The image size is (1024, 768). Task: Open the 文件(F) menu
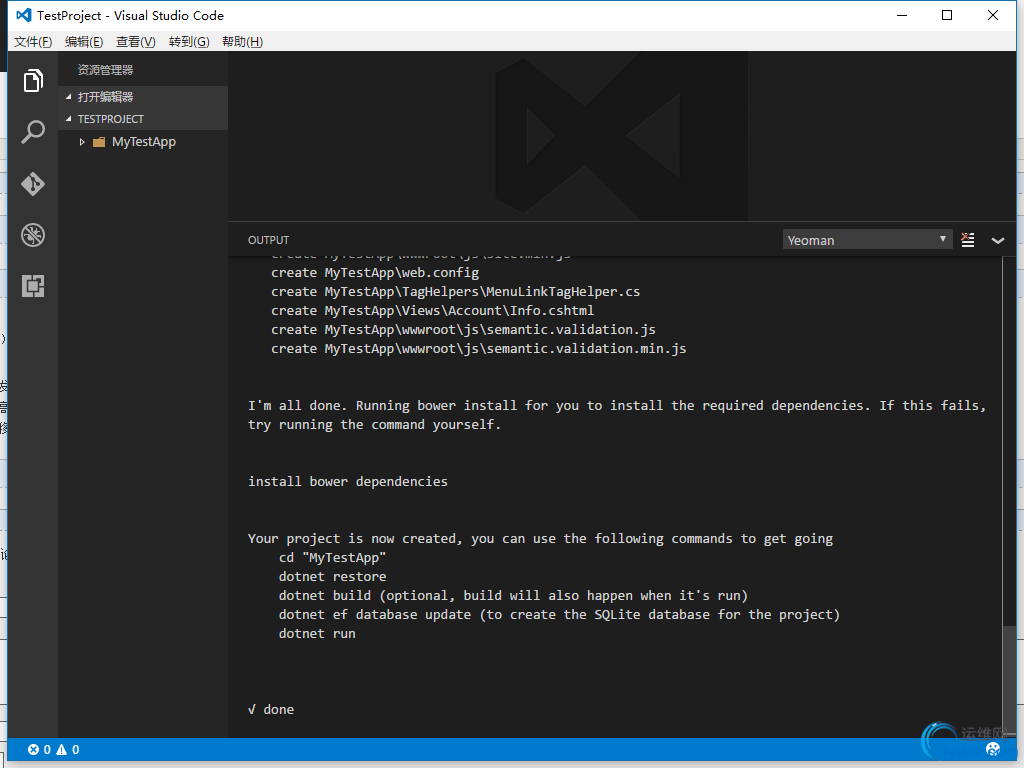33,42
